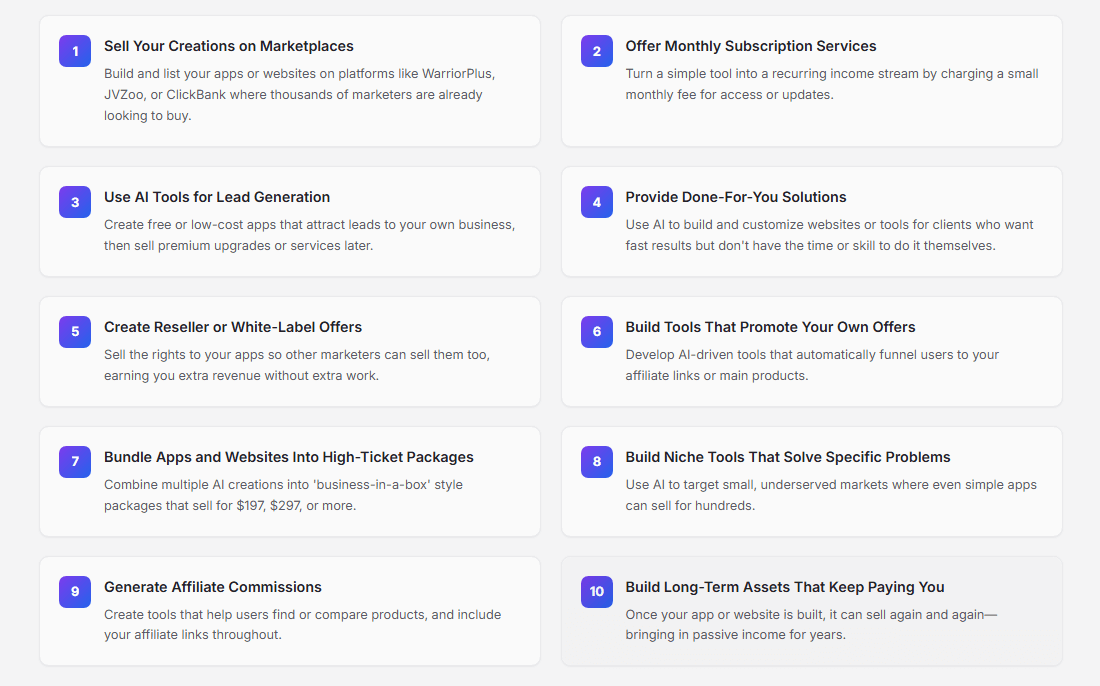Click "Use AI Tools for Lead Generation" title
This screenshot has height=686, width=1100.
pyautogui.click(x=217, y=197)
